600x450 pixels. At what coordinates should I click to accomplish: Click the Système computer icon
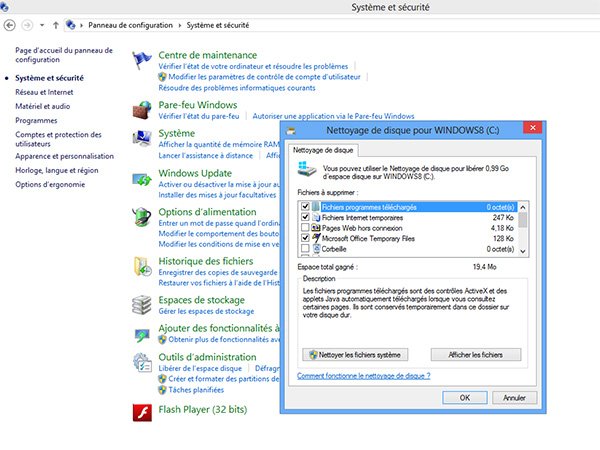tap(142, 139)
